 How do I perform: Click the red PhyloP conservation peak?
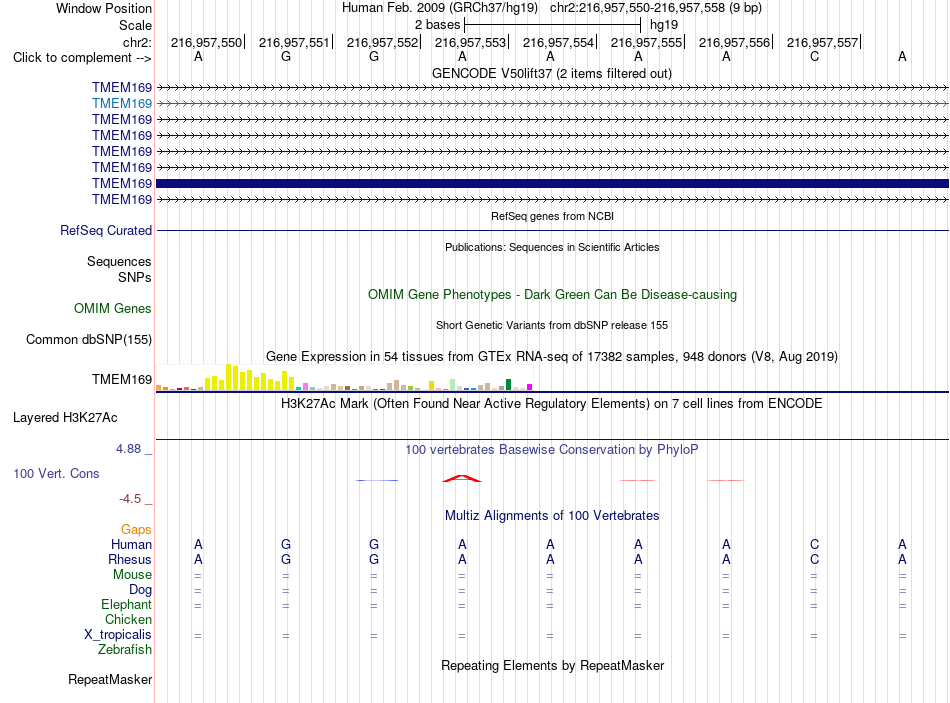coord(462,478)
